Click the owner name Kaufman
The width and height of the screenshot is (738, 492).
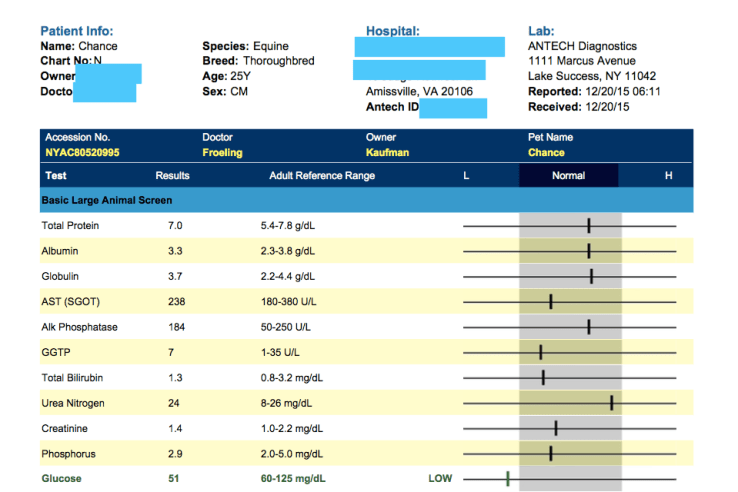coord(387,153)
